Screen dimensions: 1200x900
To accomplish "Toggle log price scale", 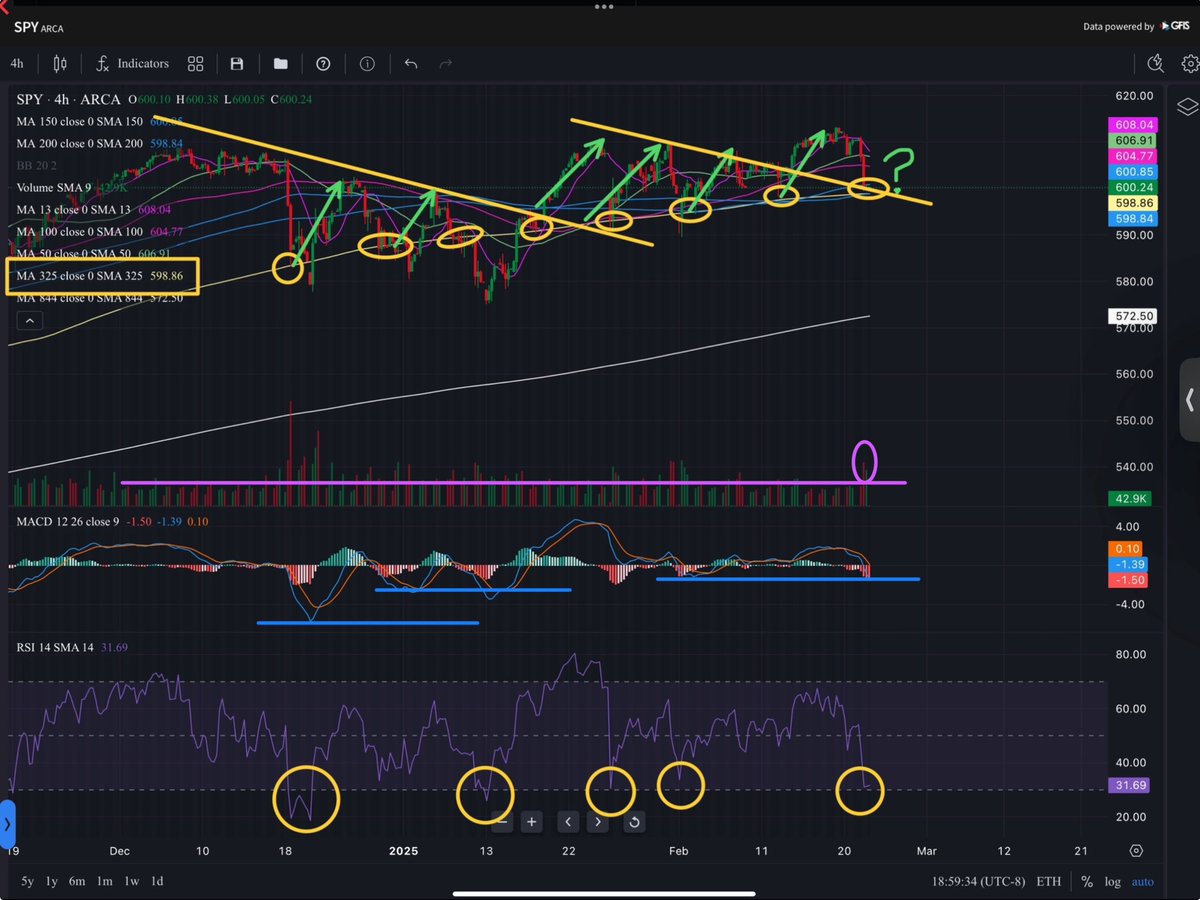I will point(1113,881).
